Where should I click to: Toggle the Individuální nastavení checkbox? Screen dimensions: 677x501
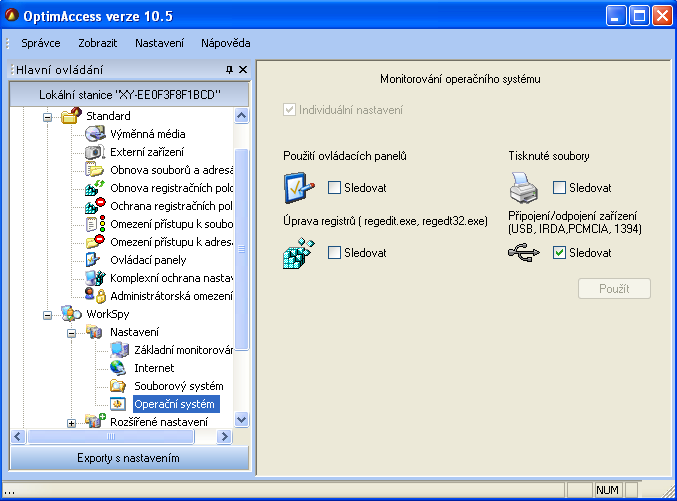pos(289,110)
